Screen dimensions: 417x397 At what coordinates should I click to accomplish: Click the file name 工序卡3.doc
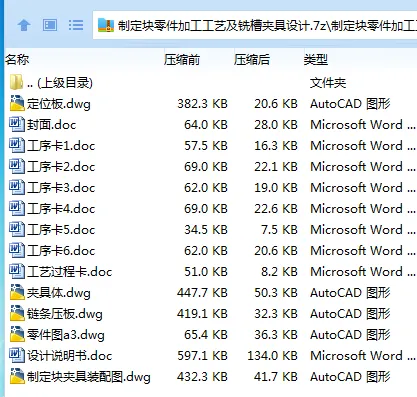pyautogui.click(x=61, y=188)
